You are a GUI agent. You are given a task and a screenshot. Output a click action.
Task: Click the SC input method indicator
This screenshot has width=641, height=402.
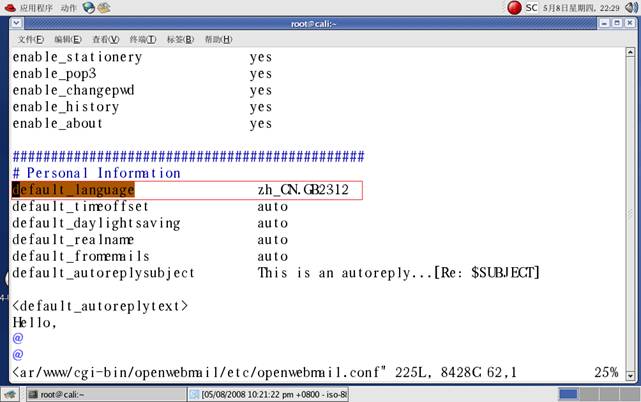(x=532, y=7)
